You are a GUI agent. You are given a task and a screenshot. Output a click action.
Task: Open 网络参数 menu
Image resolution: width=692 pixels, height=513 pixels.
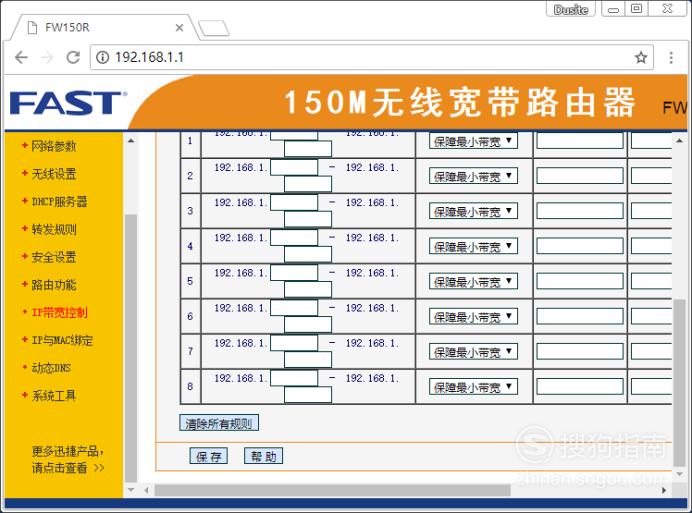point(53,146)
